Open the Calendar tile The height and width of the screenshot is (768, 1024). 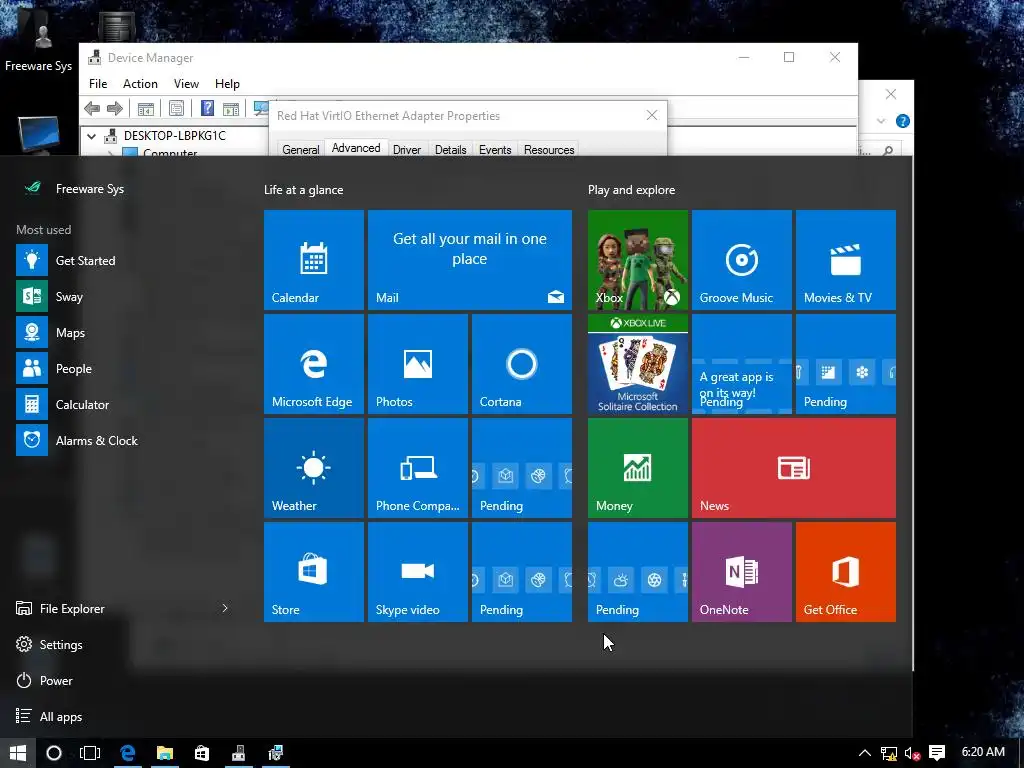[x=313, y=259]
